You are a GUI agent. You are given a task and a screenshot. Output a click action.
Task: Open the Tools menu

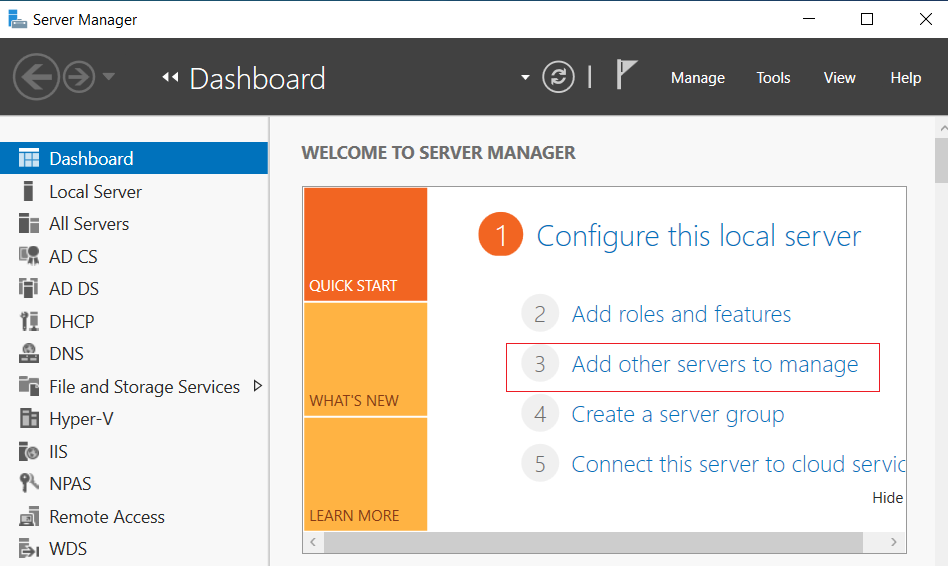773,78
